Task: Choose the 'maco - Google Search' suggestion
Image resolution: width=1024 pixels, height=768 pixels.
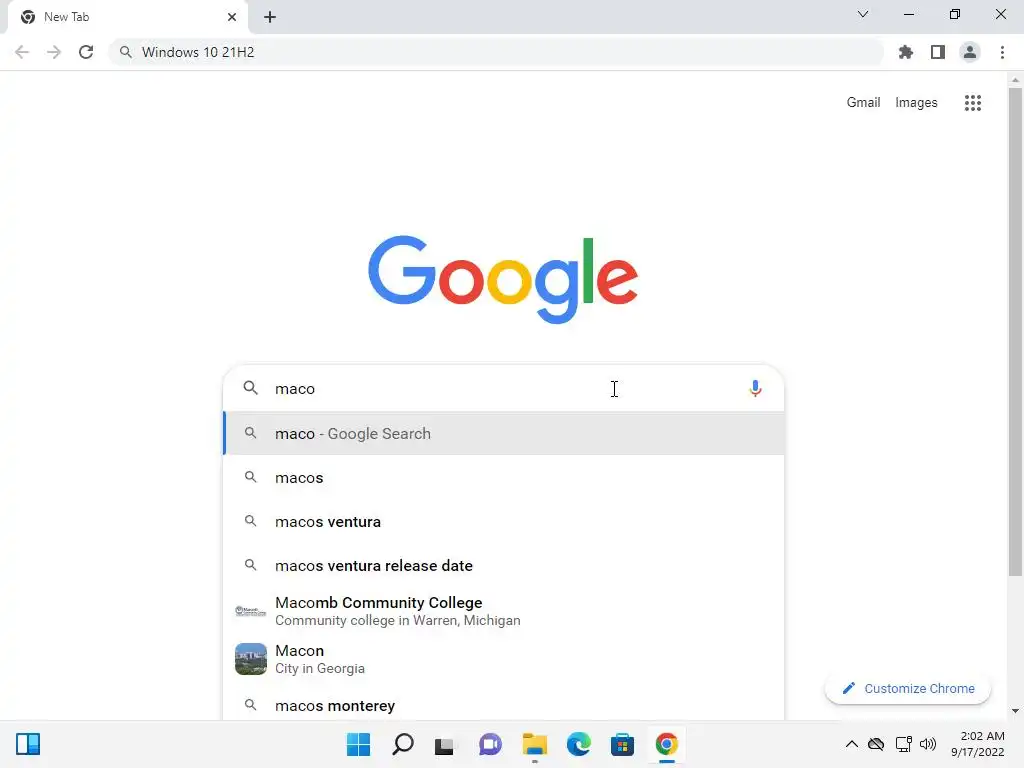Action: click(504, 434)
